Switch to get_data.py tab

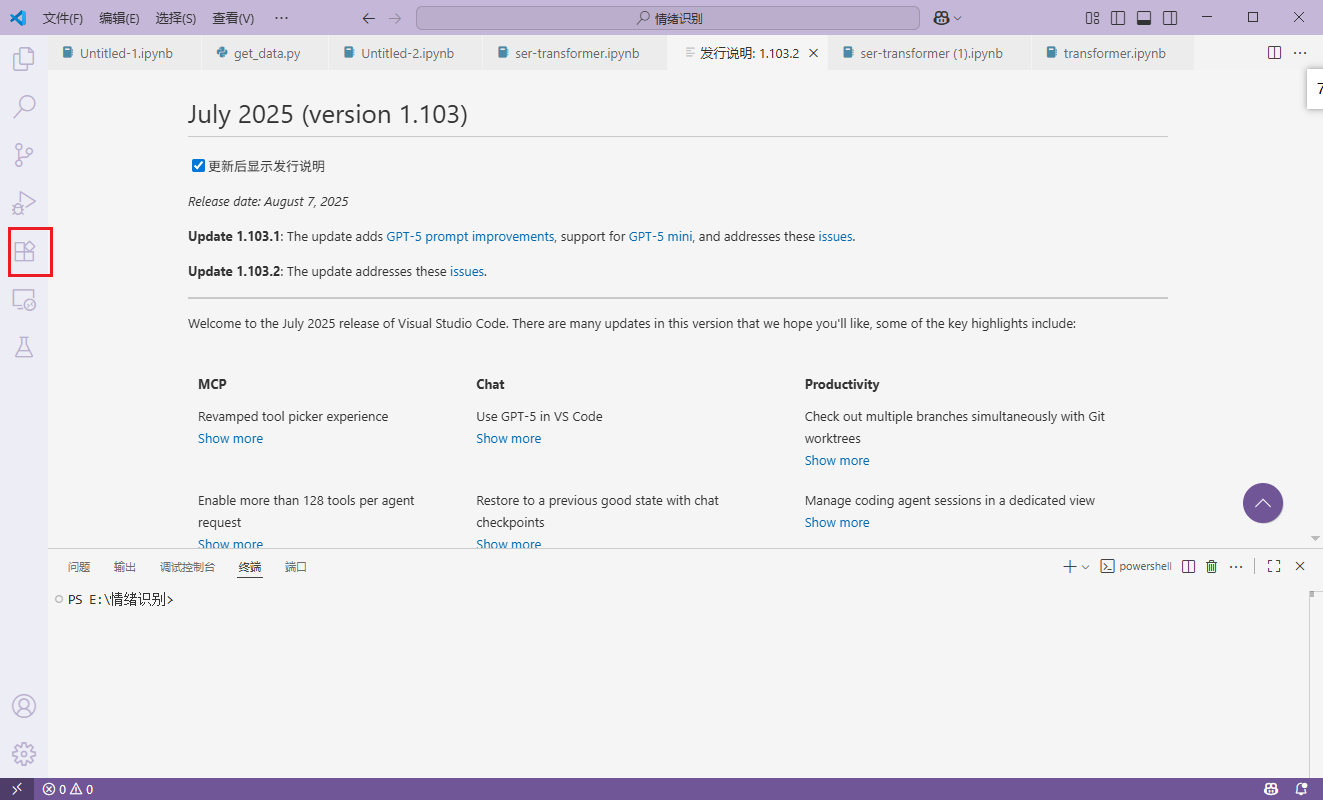point(267,53)
